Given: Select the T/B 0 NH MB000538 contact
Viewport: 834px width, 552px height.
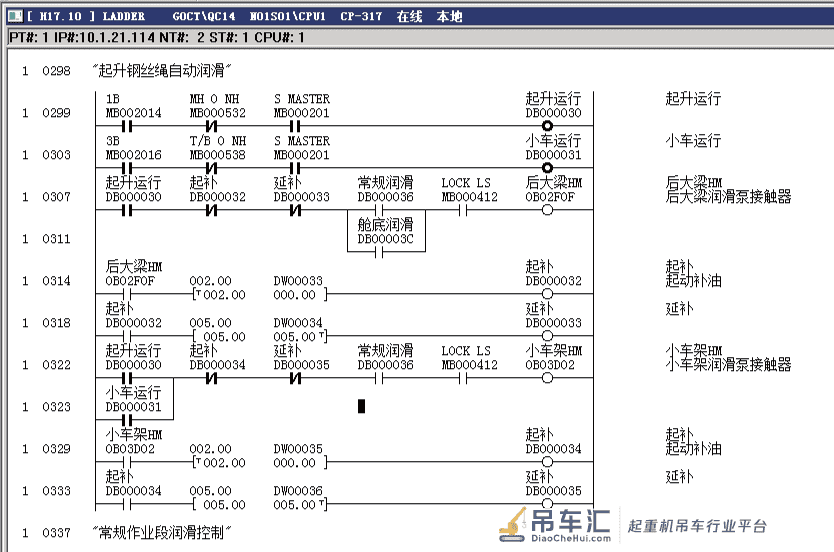Looking at the screenshot, I should 211,168.
